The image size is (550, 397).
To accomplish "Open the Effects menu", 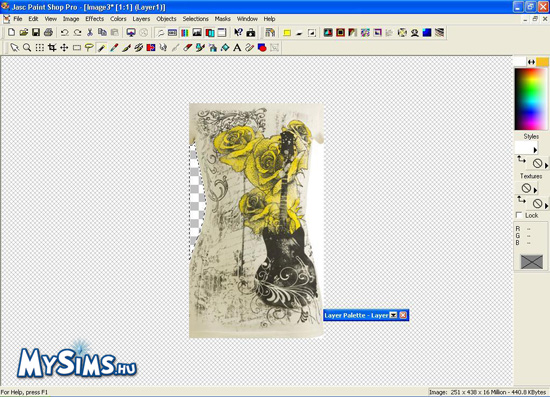I will (94, 19).
